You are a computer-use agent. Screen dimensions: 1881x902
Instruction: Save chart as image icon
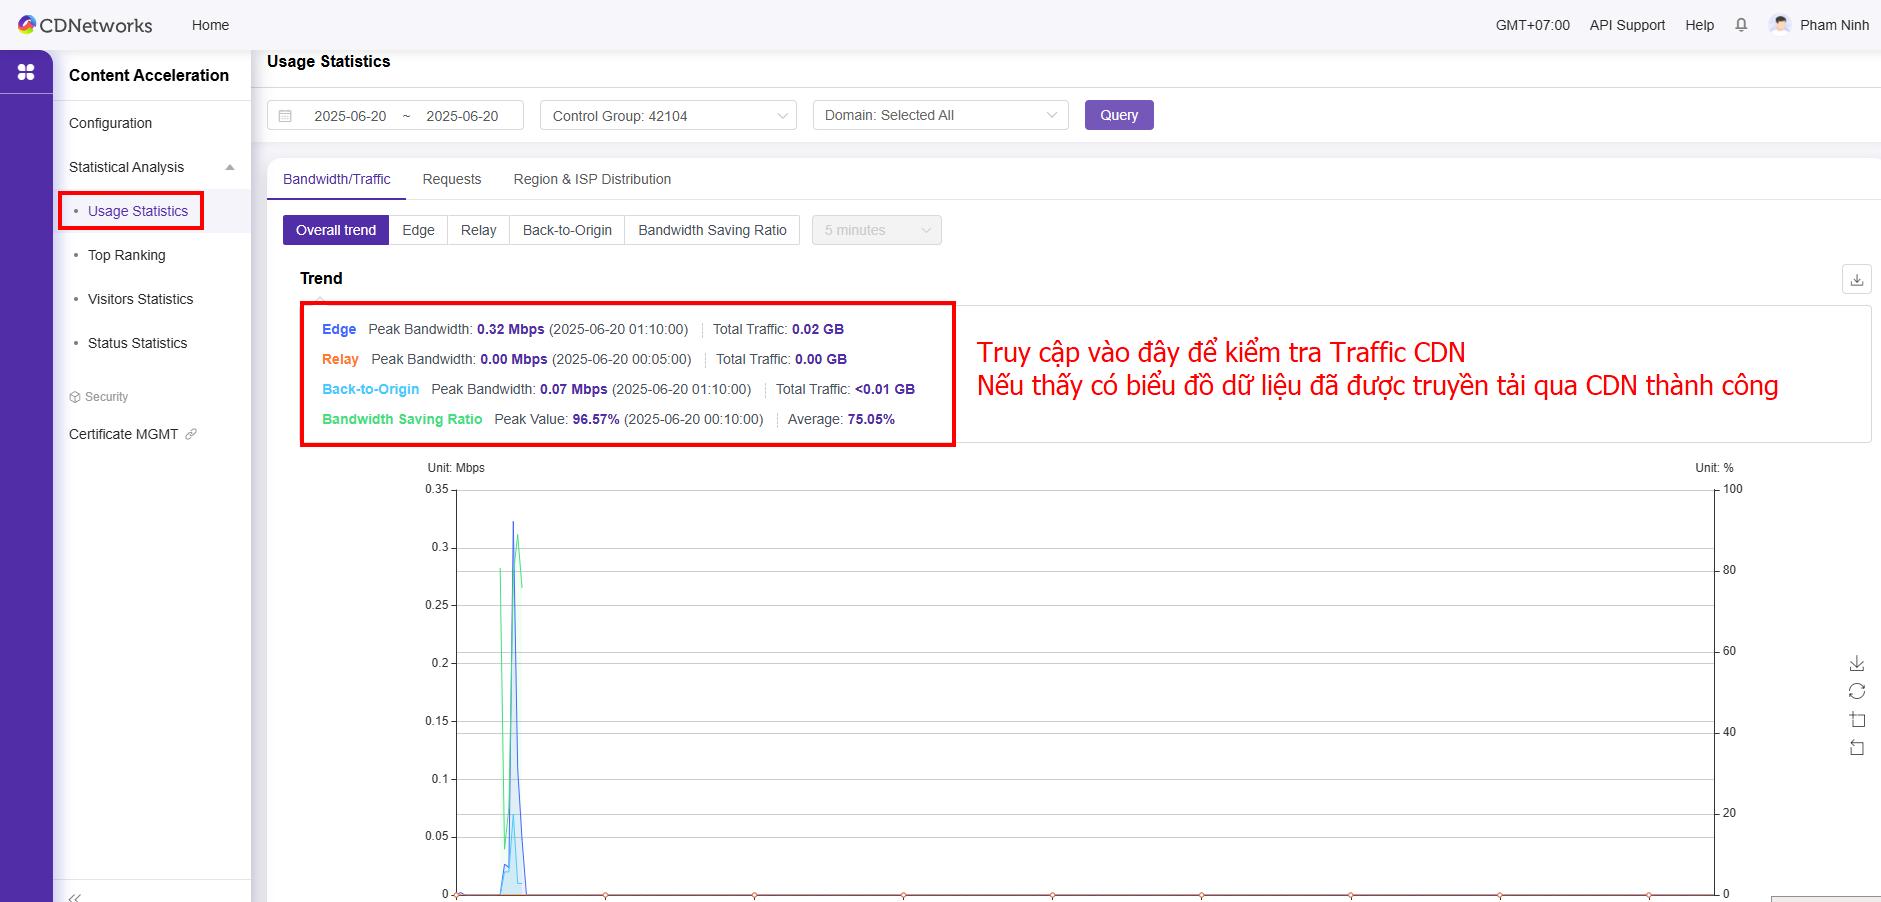tap(1857, 664)
